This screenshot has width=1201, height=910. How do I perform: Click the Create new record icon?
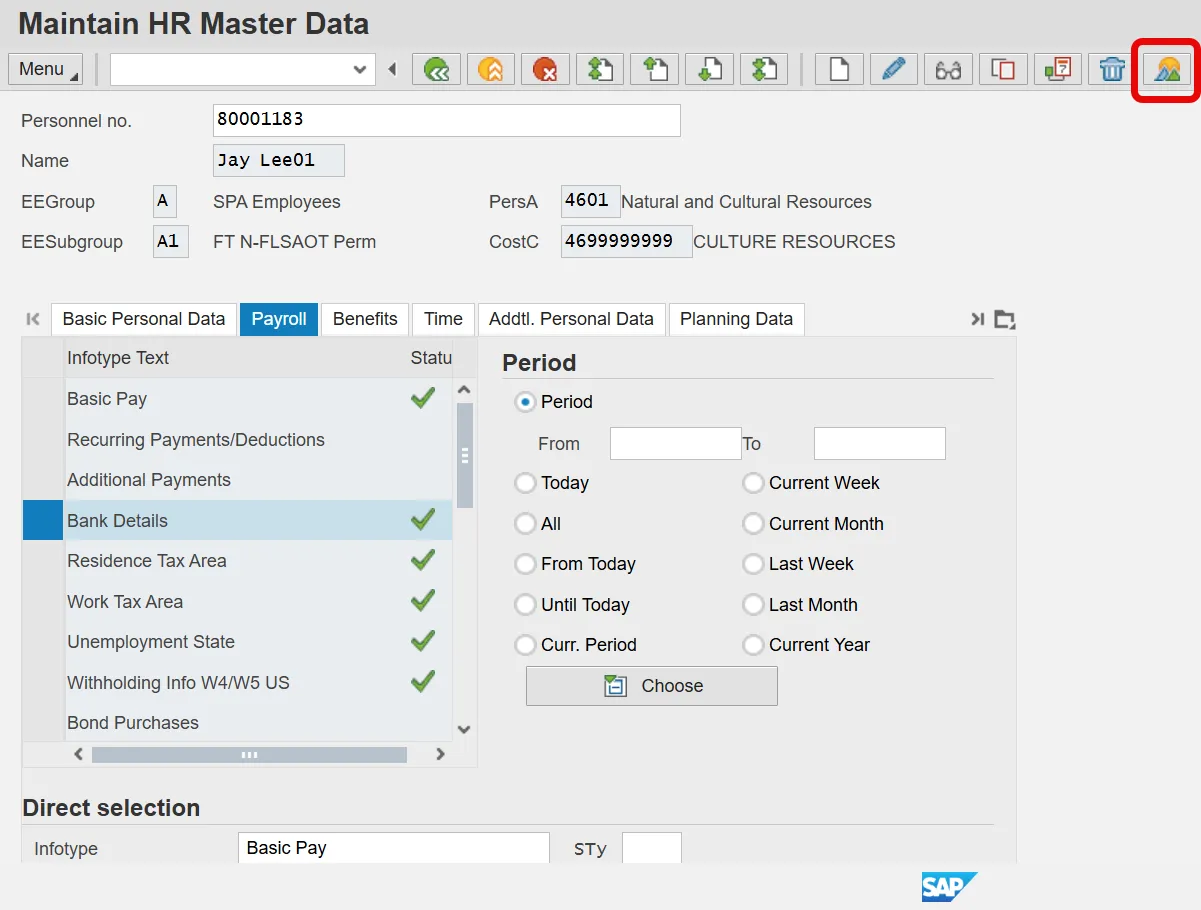click(x=839, y=69)
